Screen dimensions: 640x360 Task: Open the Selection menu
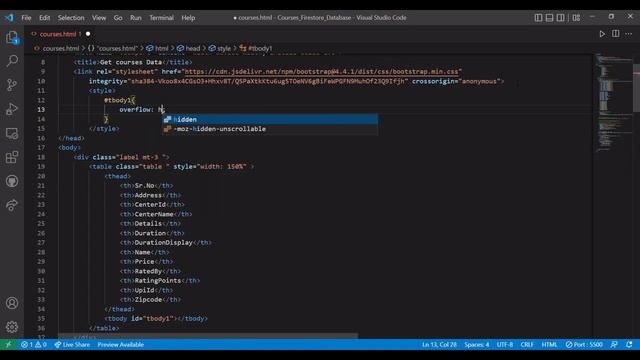click(x=71, y=18)
